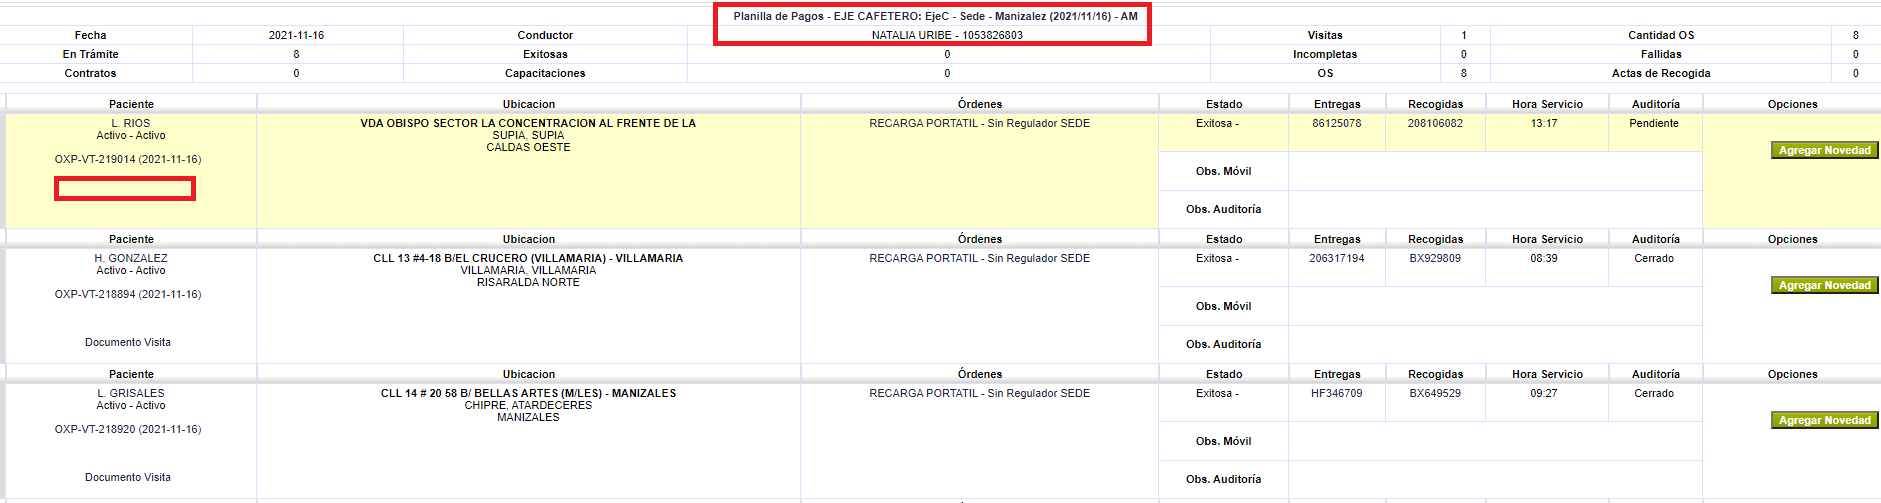1881x503 pixels.
Task: Select patient name H. GONZALEZ
Action: [131, 258]
